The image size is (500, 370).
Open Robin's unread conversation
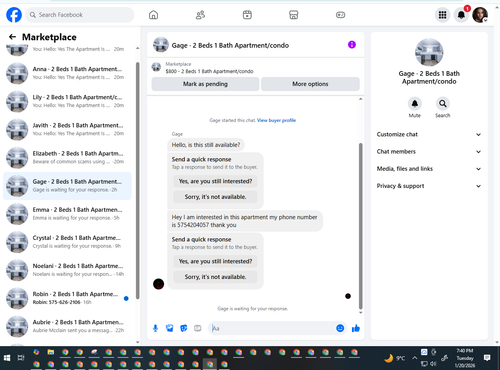click(67, 298)
